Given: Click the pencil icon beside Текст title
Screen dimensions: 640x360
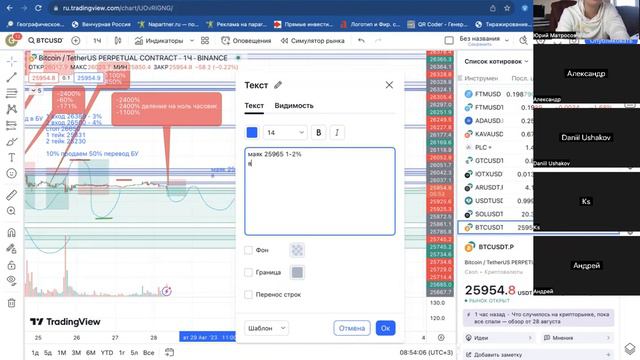Looking at the screenshot, I should tap(278, 85).
